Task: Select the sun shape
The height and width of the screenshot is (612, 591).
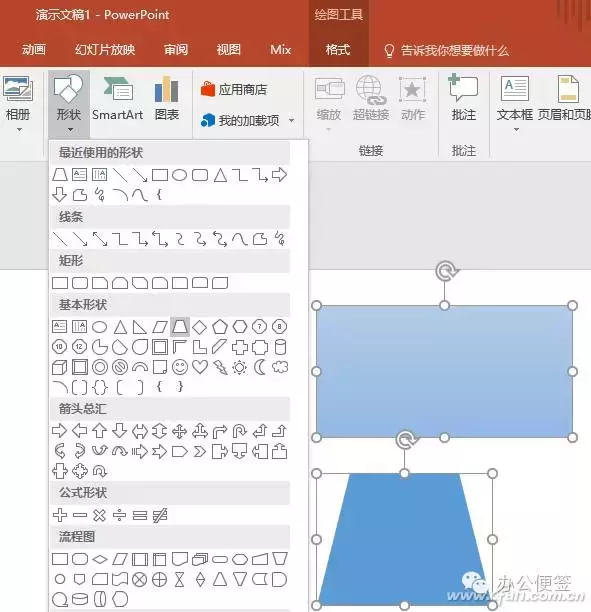Action: (x=240, y=367)
